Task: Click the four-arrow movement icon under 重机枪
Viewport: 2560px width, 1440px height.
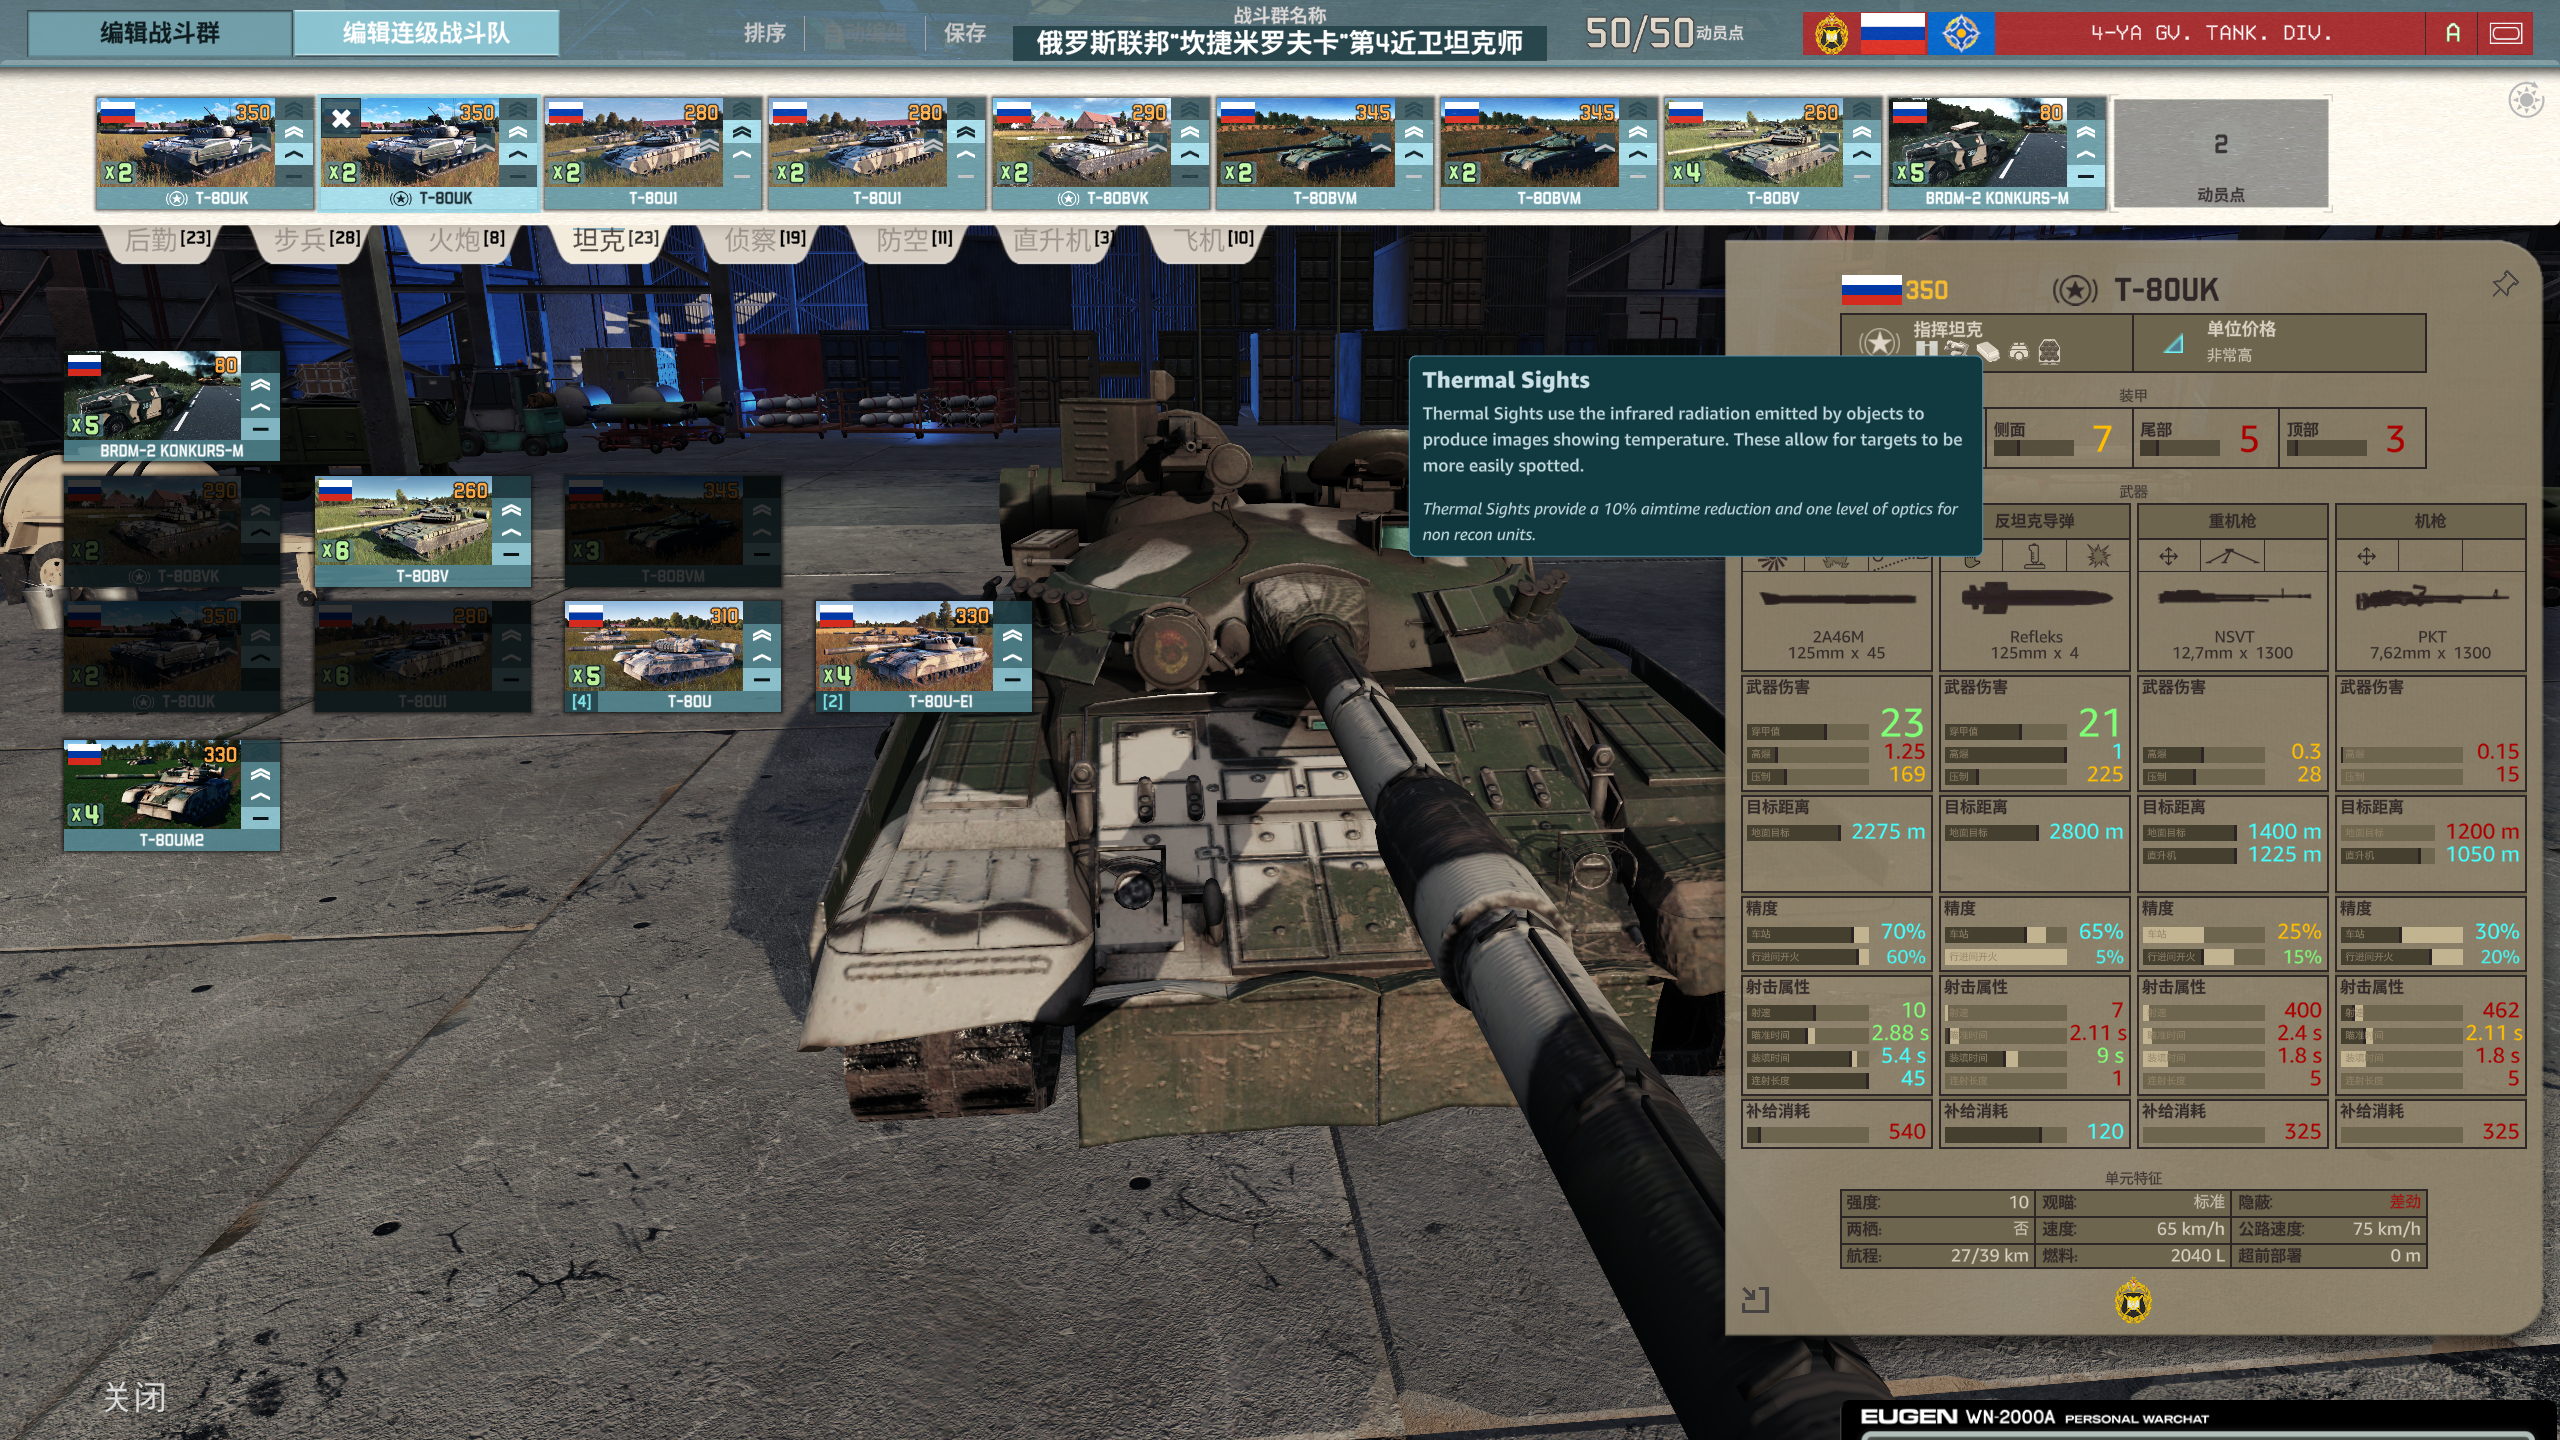Action: 2168,556
